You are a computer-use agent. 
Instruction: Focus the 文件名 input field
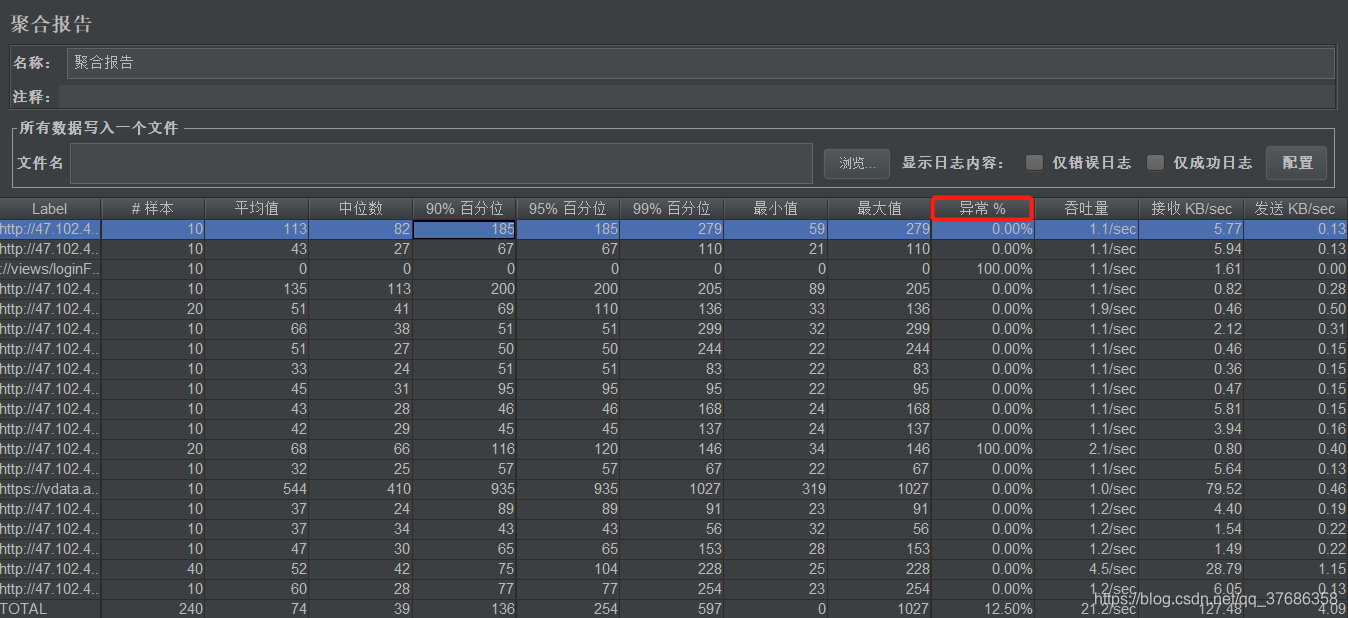[441, 163]
